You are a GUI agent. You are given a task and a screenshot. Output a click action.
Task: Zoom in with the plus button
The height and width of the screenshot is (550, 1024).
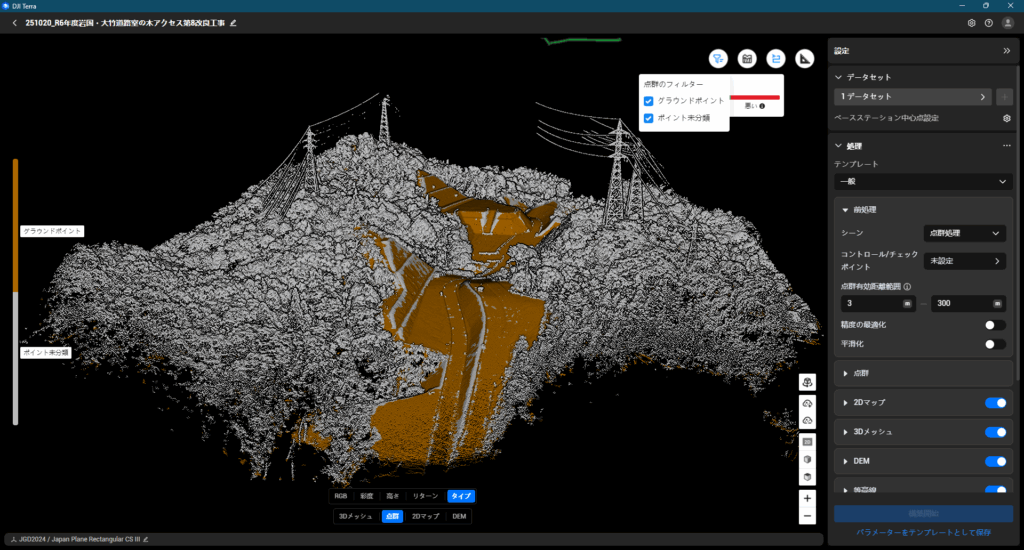tap(807, 497)
